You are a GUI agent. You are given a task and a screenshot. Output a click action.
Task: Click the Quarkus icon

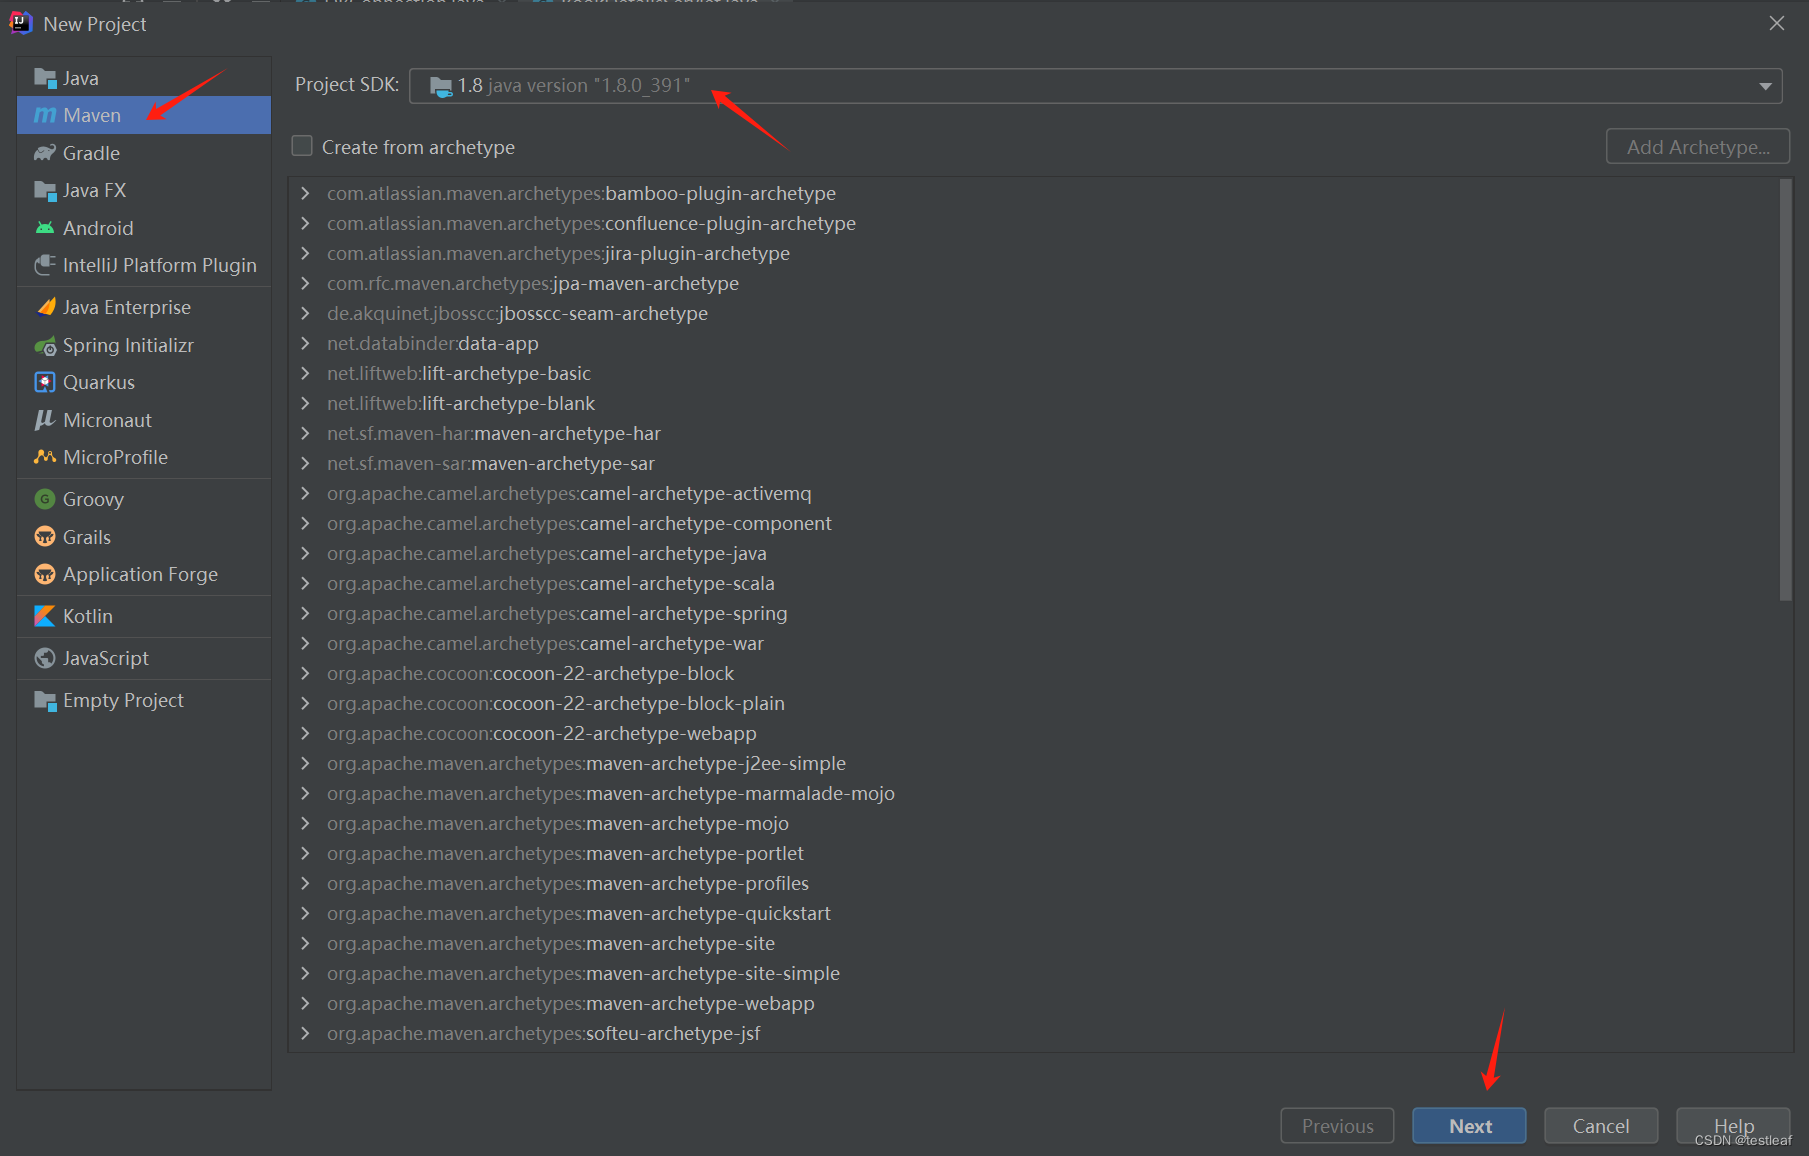[45, 382]
